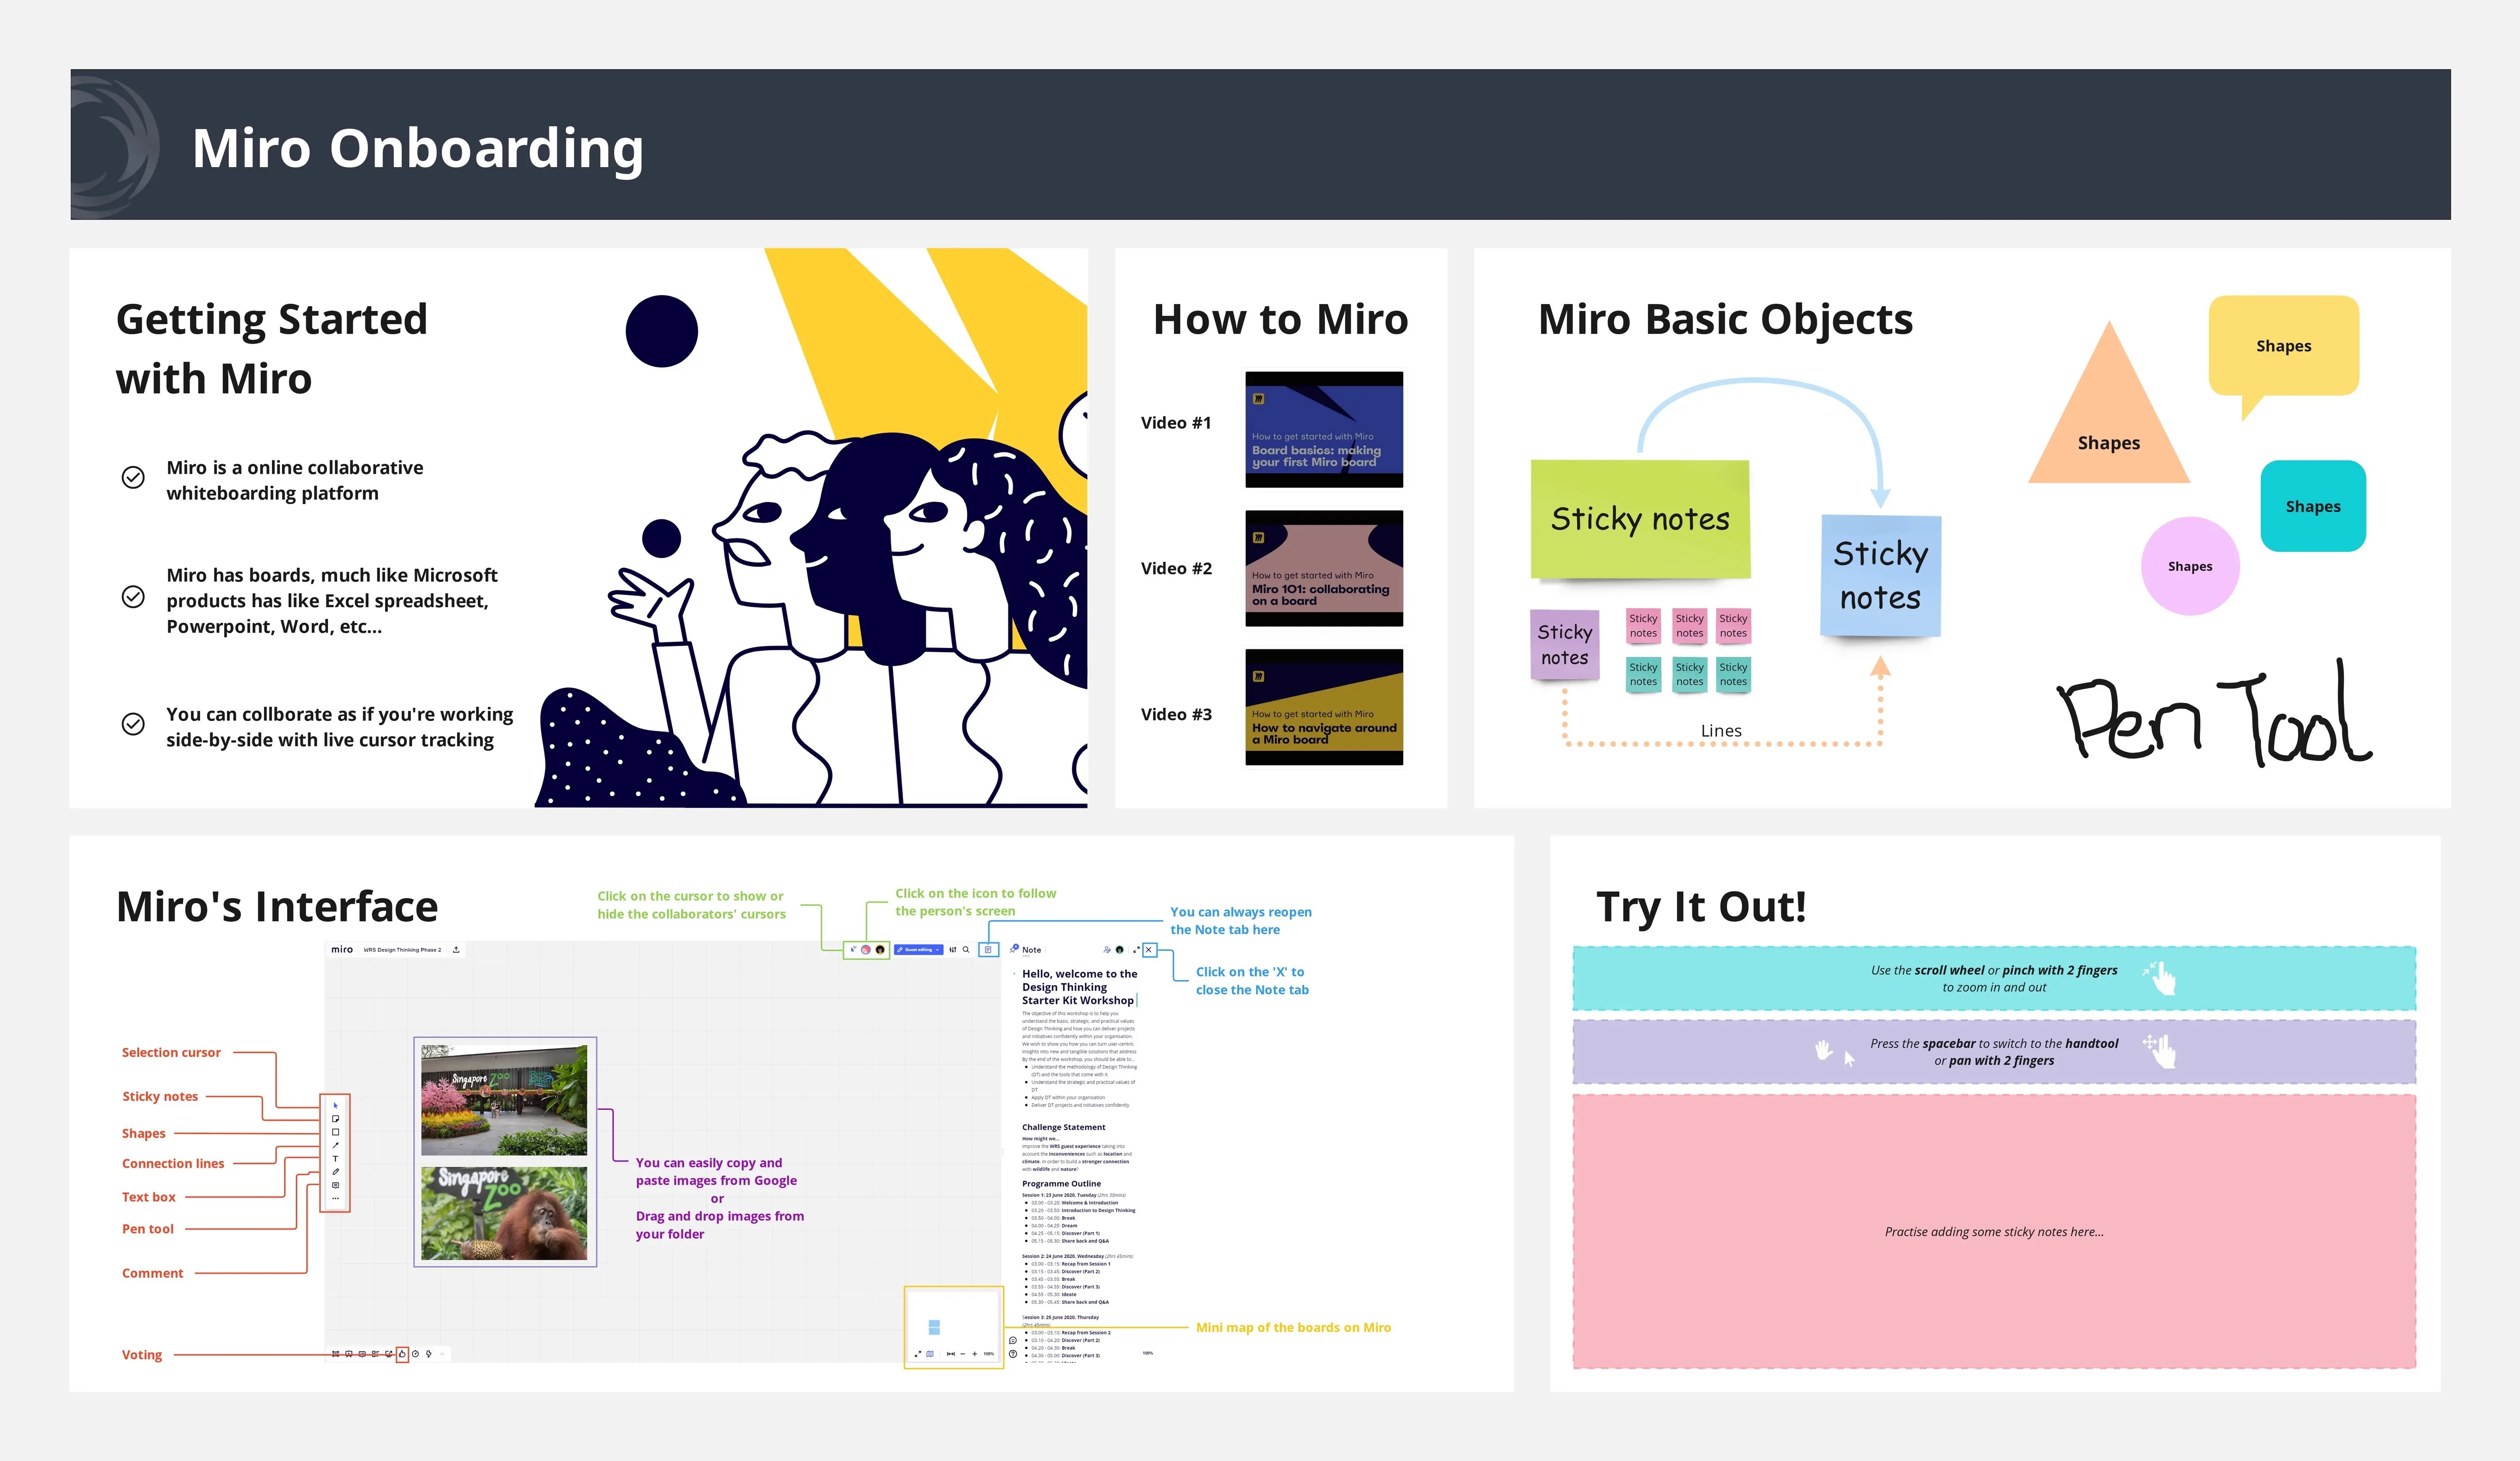Screen dimensions: 2520x1461
Task: Click checkmark icon beside 'Miro is a online collaborative'
Action: point(133,477)
